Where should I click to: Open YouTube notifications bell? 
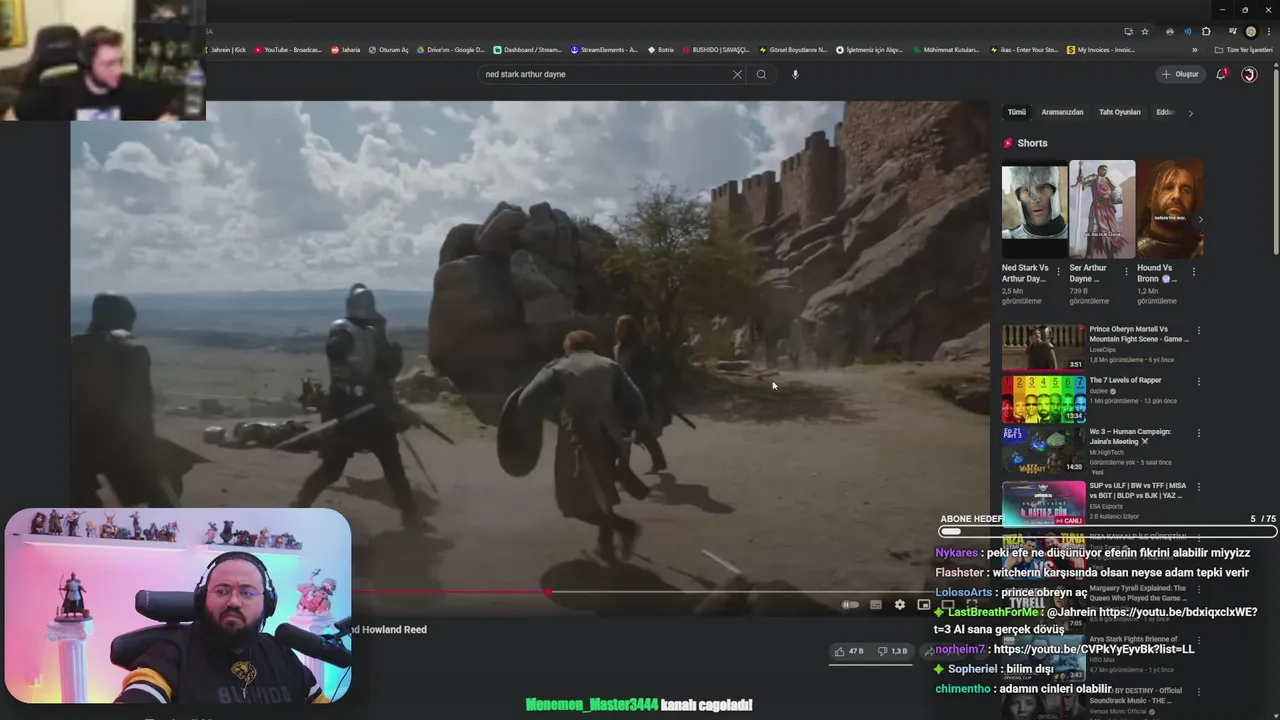(x=1221, y=74)
